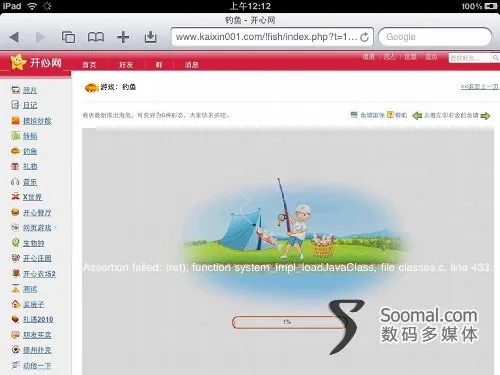
Task: Open 开心庄园 from the sidebar
Action: [37, 258]
